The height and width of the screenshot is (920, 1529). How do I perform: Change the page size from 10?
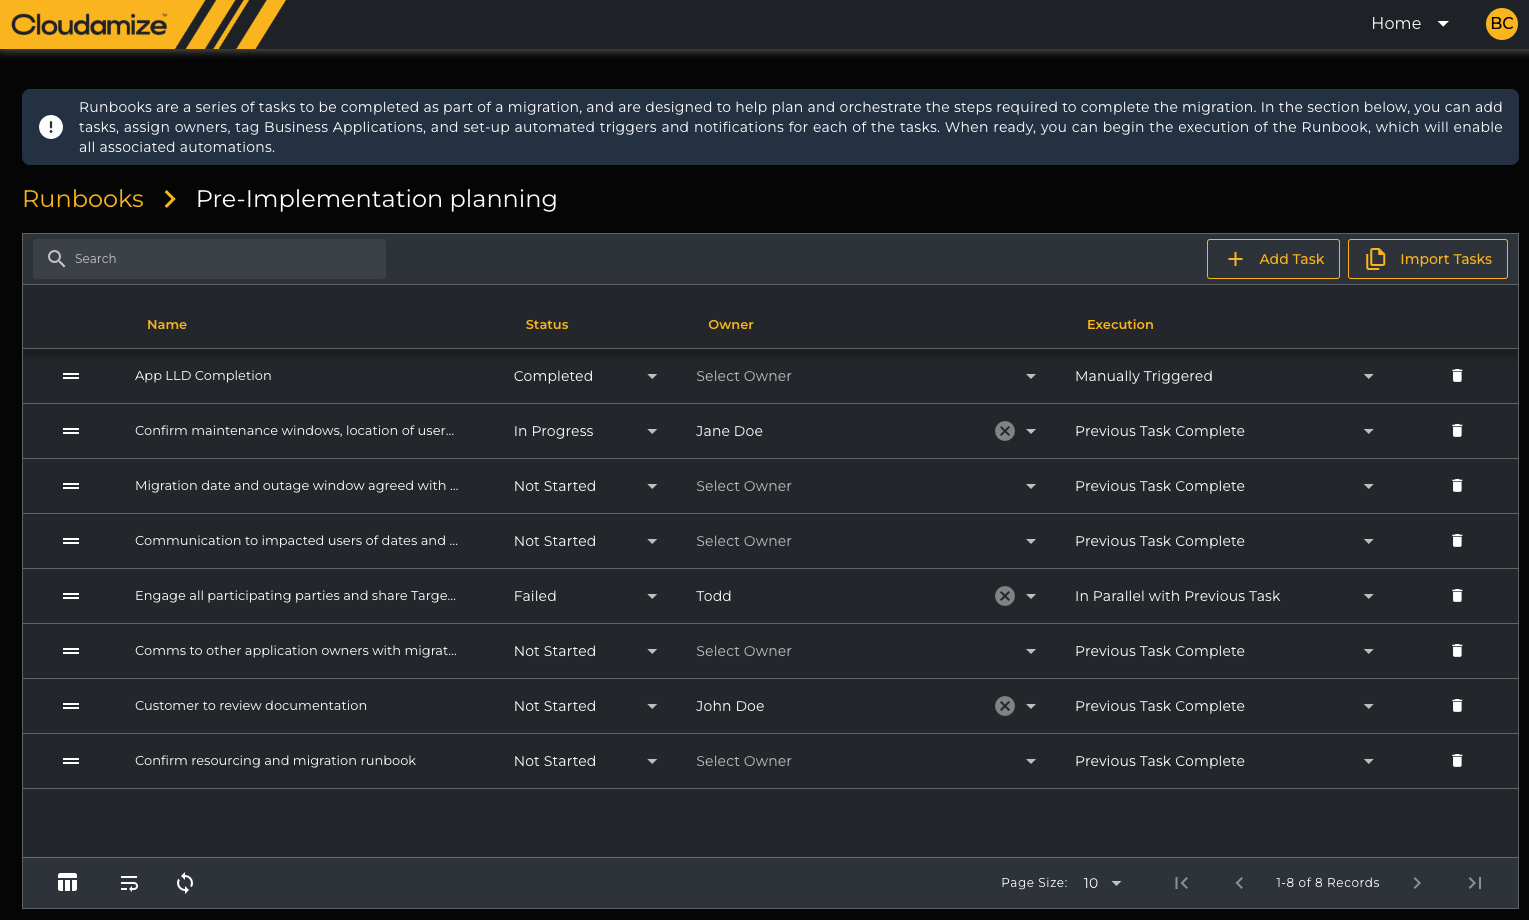point(1102,883)
